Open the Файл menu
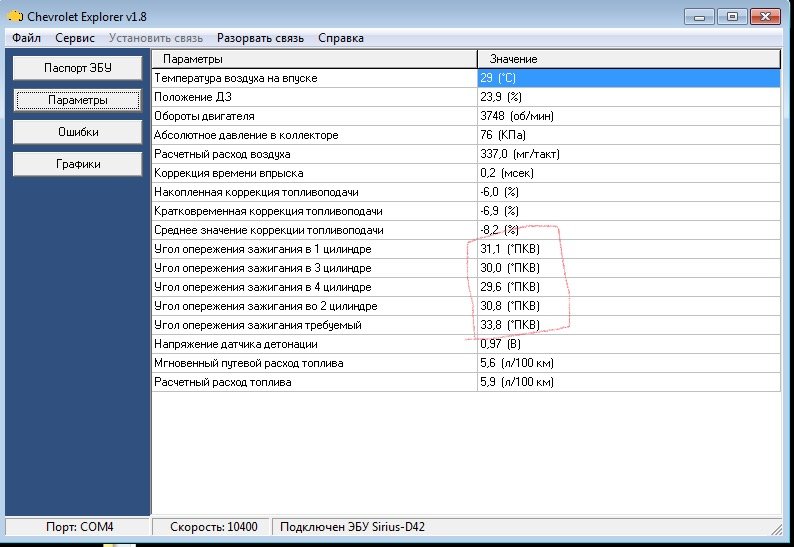This screenshot has height=547, width=794. (26, 38)
